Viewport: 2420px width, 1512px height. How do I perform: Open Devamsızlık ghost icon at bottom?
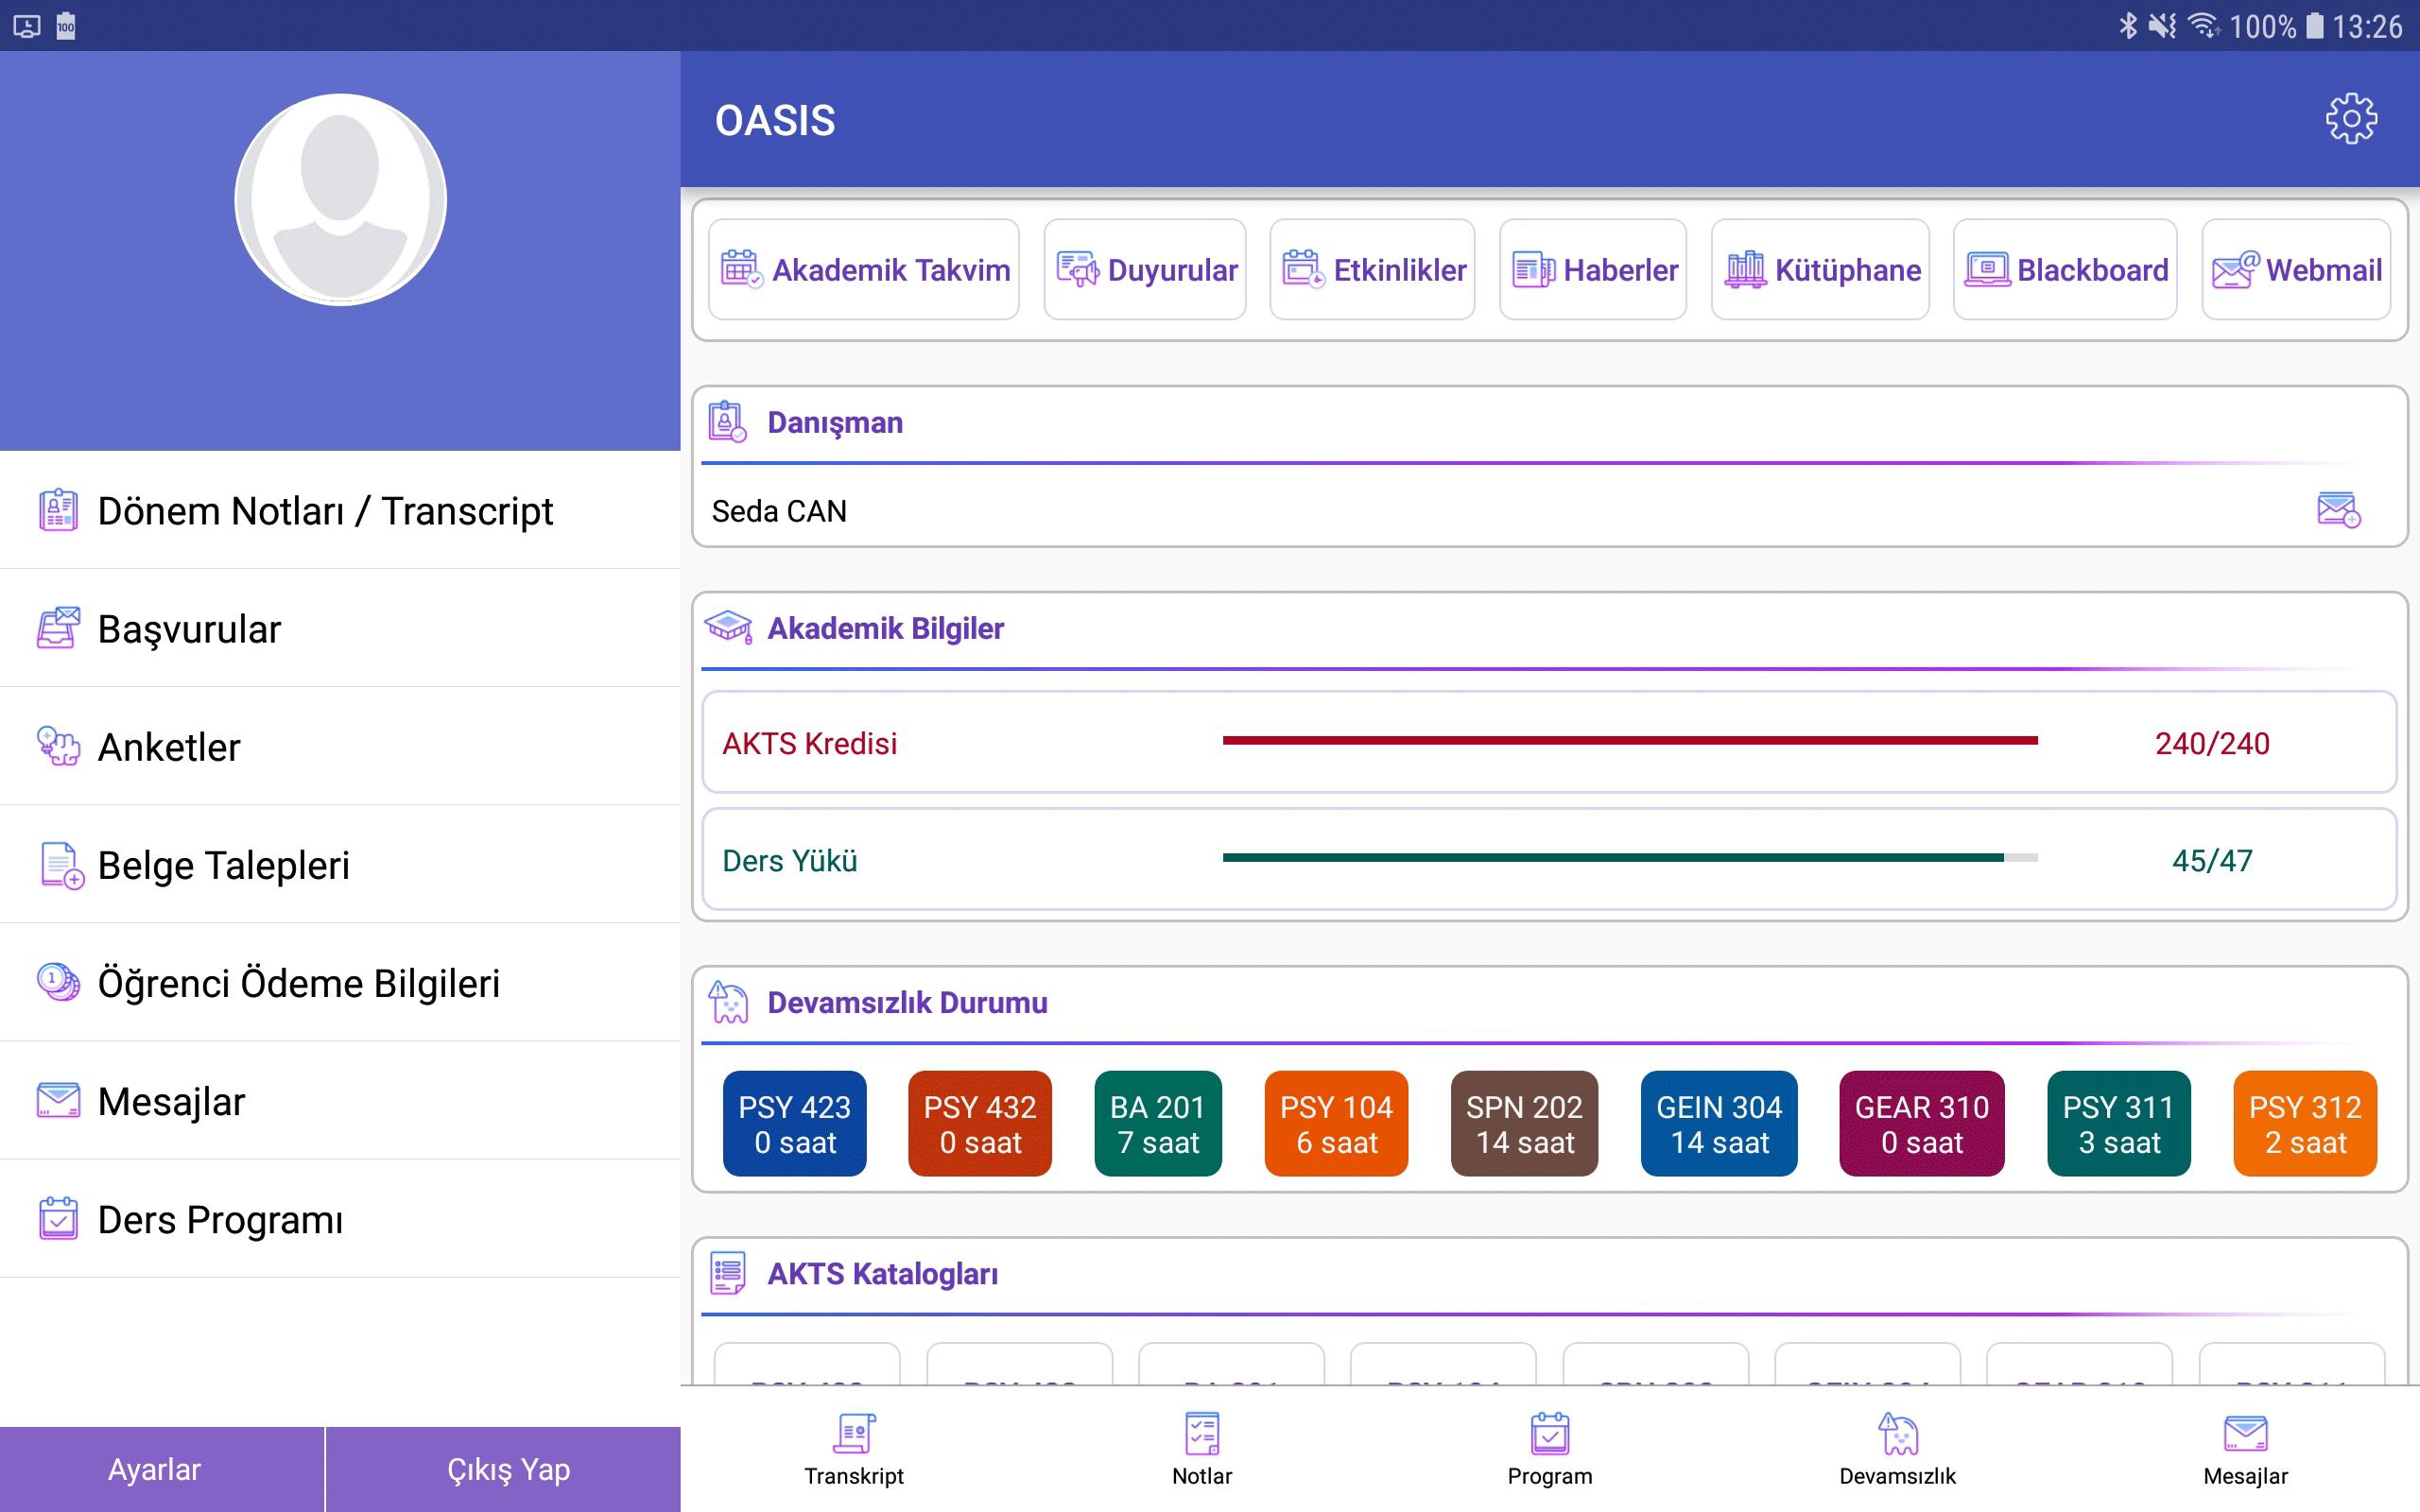coord(1897,1435)
